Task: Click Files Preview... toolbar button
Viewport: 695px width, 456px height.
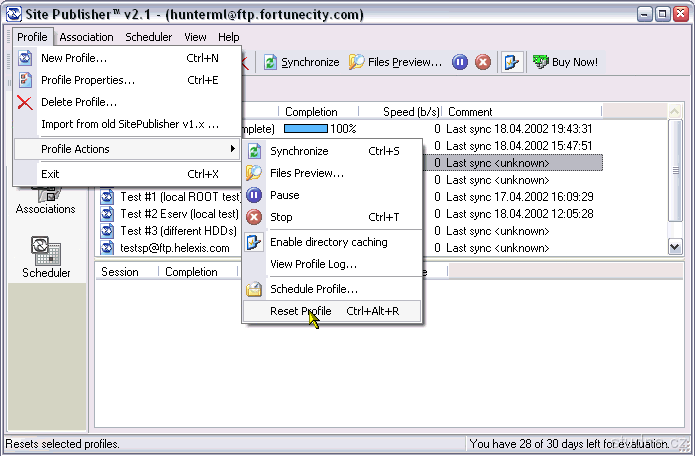Action: pos(395,62)
